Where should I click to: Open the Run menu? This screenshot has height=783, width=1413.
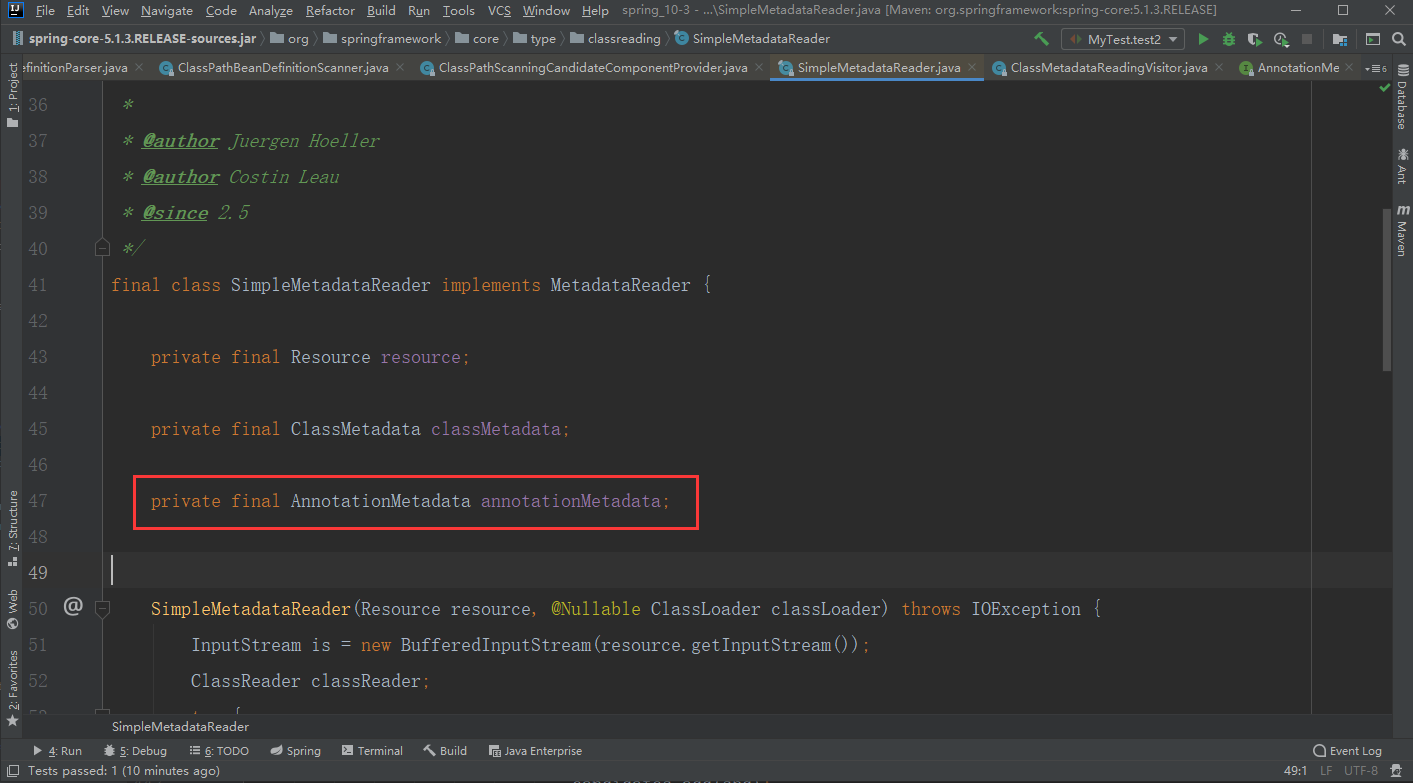click(x=419, y=11)
